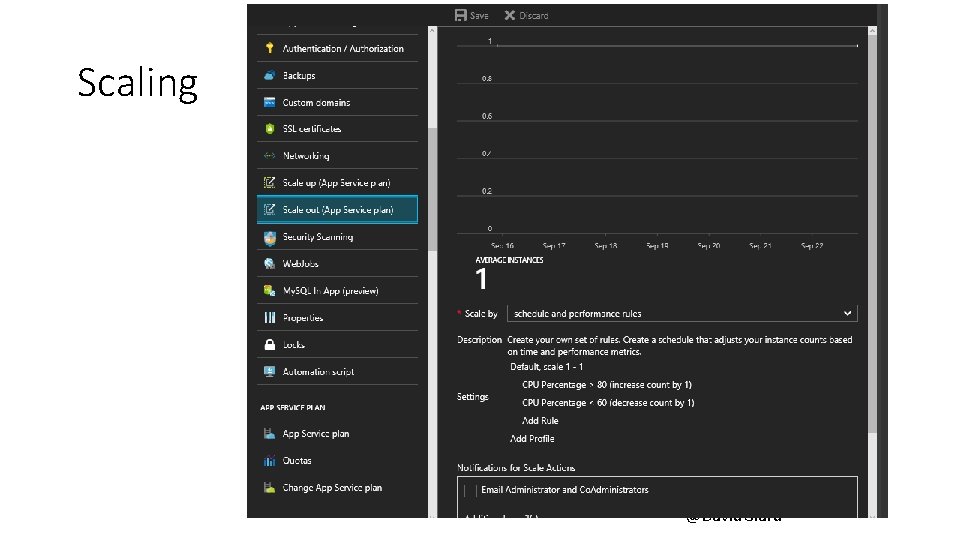Click the Scale out pencil icon
Image resolution: width=960 pixels, height=540 pixels.
click(269, 209)
